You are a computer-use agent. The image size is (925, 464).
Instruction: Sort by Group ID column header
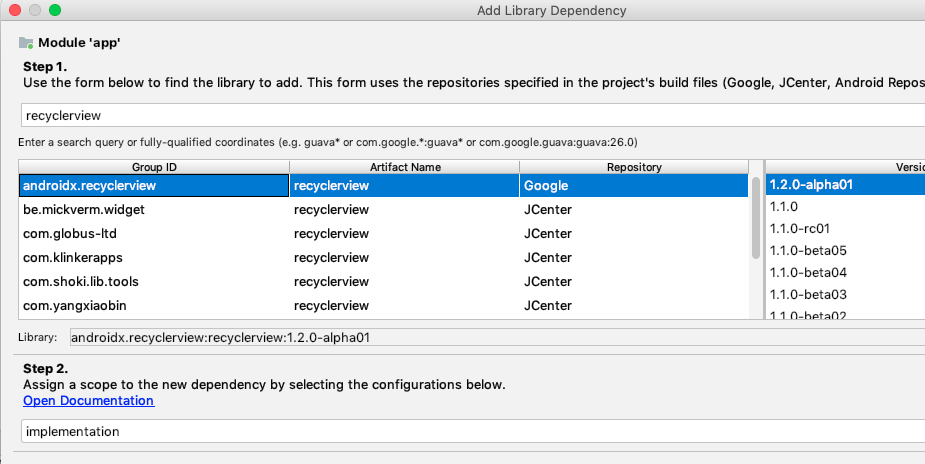click(x=154, y=167)
